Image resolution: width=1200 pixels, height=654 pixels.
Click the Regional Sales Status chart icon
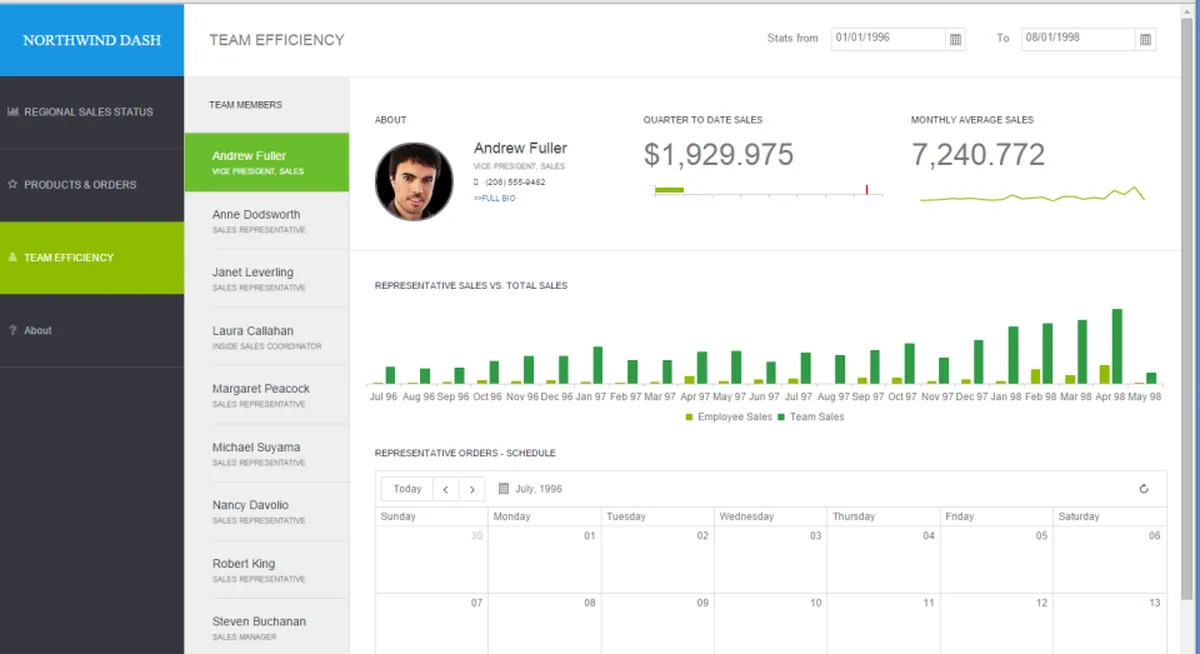[13, 112]
